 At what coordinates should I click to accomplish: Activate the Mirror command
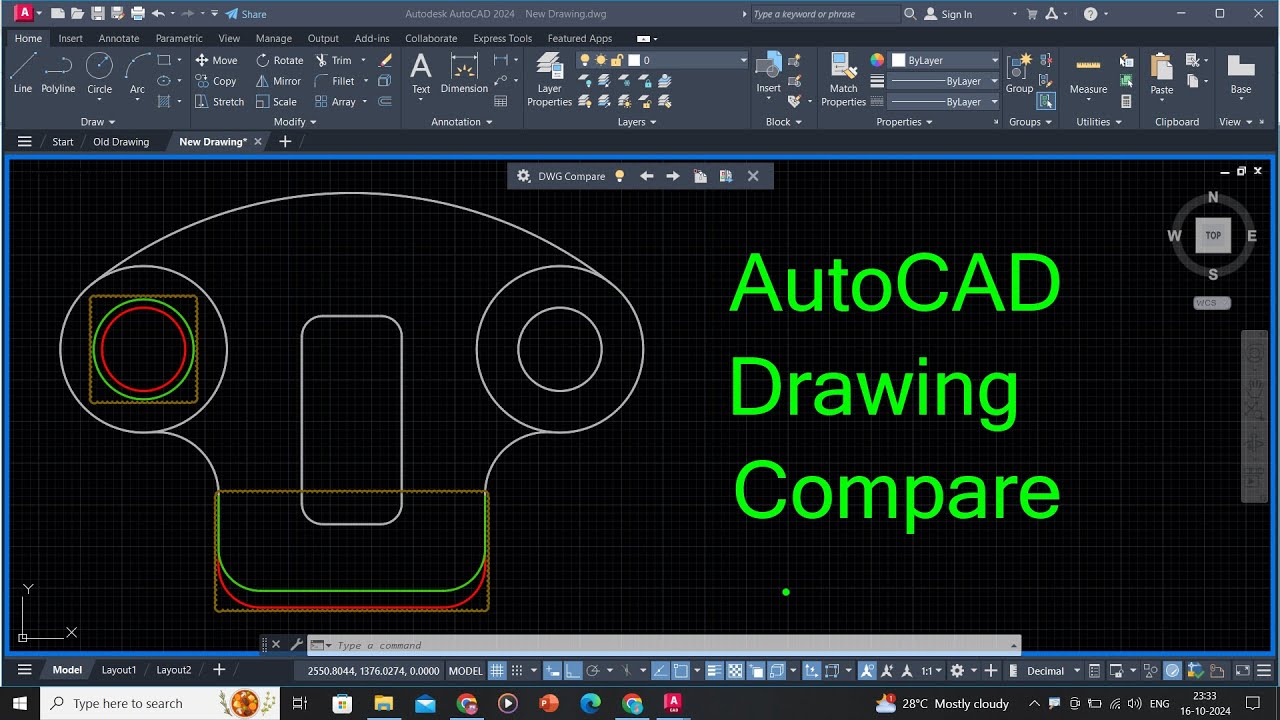pos(278,81)
